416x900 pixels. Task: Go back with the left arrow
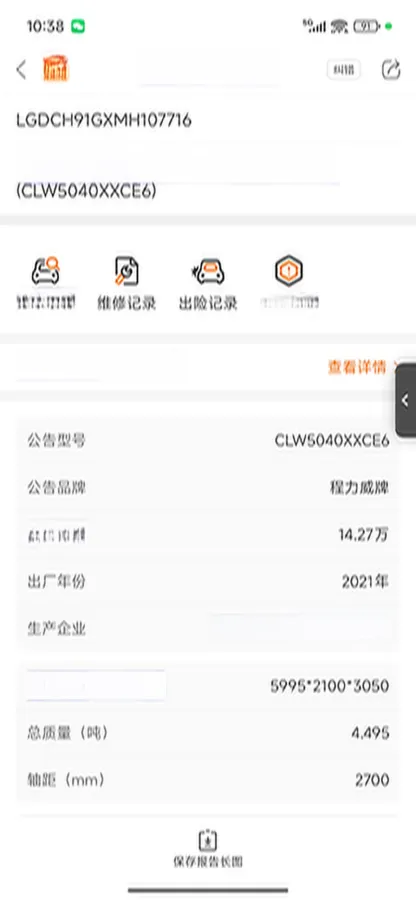(21, 70)
